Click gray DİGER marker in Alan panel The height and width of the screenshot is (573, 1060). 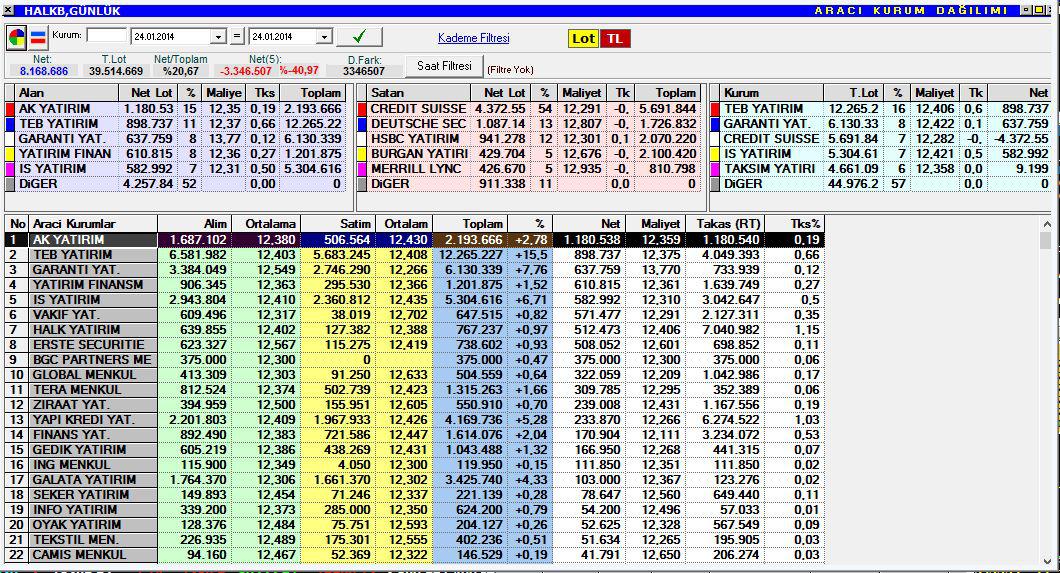click(10, 184)
